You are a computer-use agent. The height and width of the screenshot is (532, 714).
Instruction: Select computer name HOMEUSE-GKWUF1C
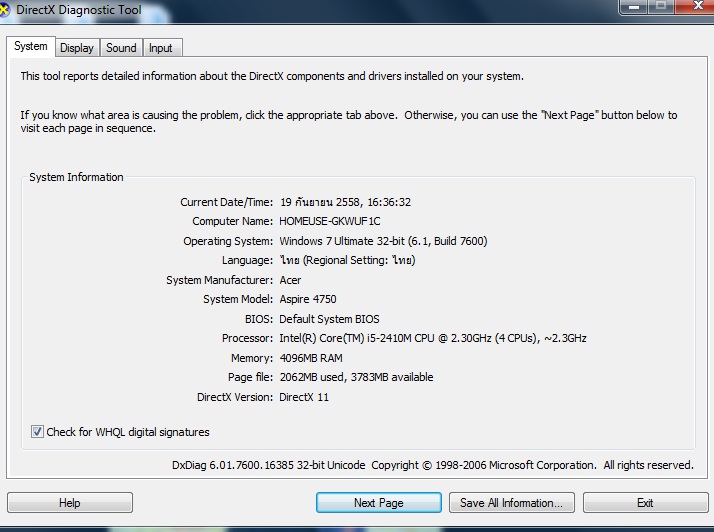[330, 221]
